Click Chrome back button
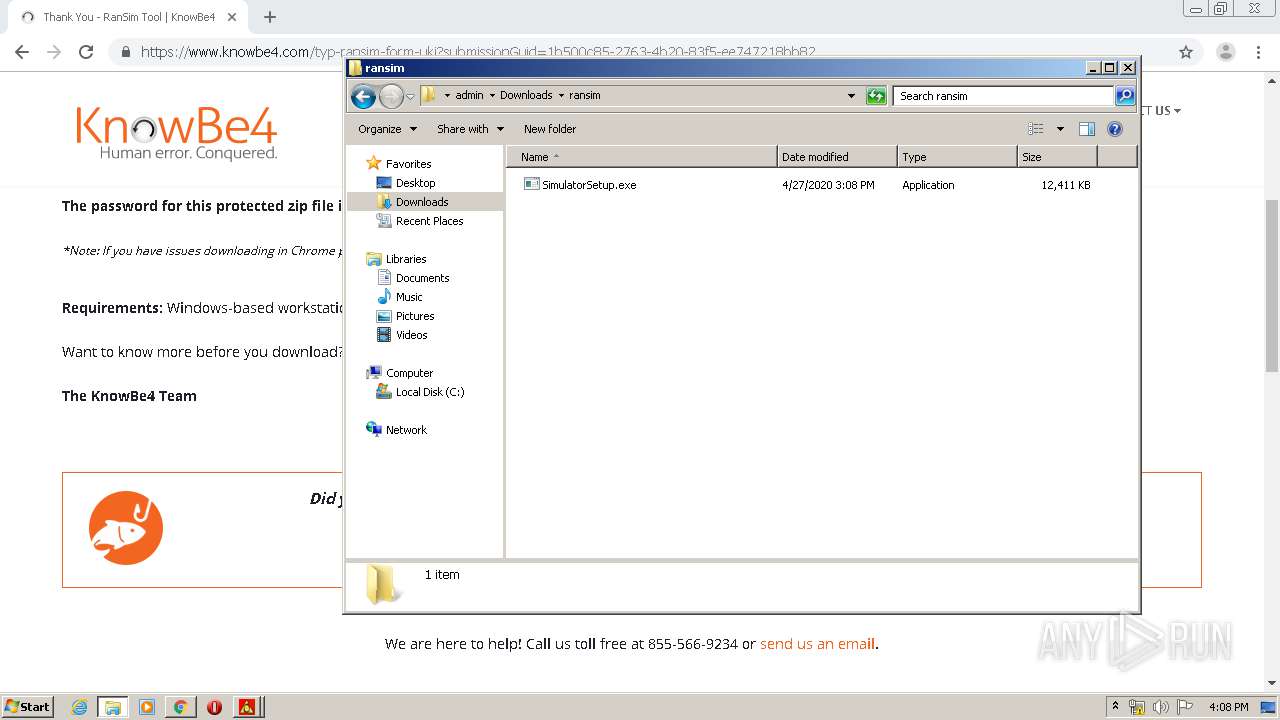The width and height of the screenshot is (1280, 720). (22, 52)
